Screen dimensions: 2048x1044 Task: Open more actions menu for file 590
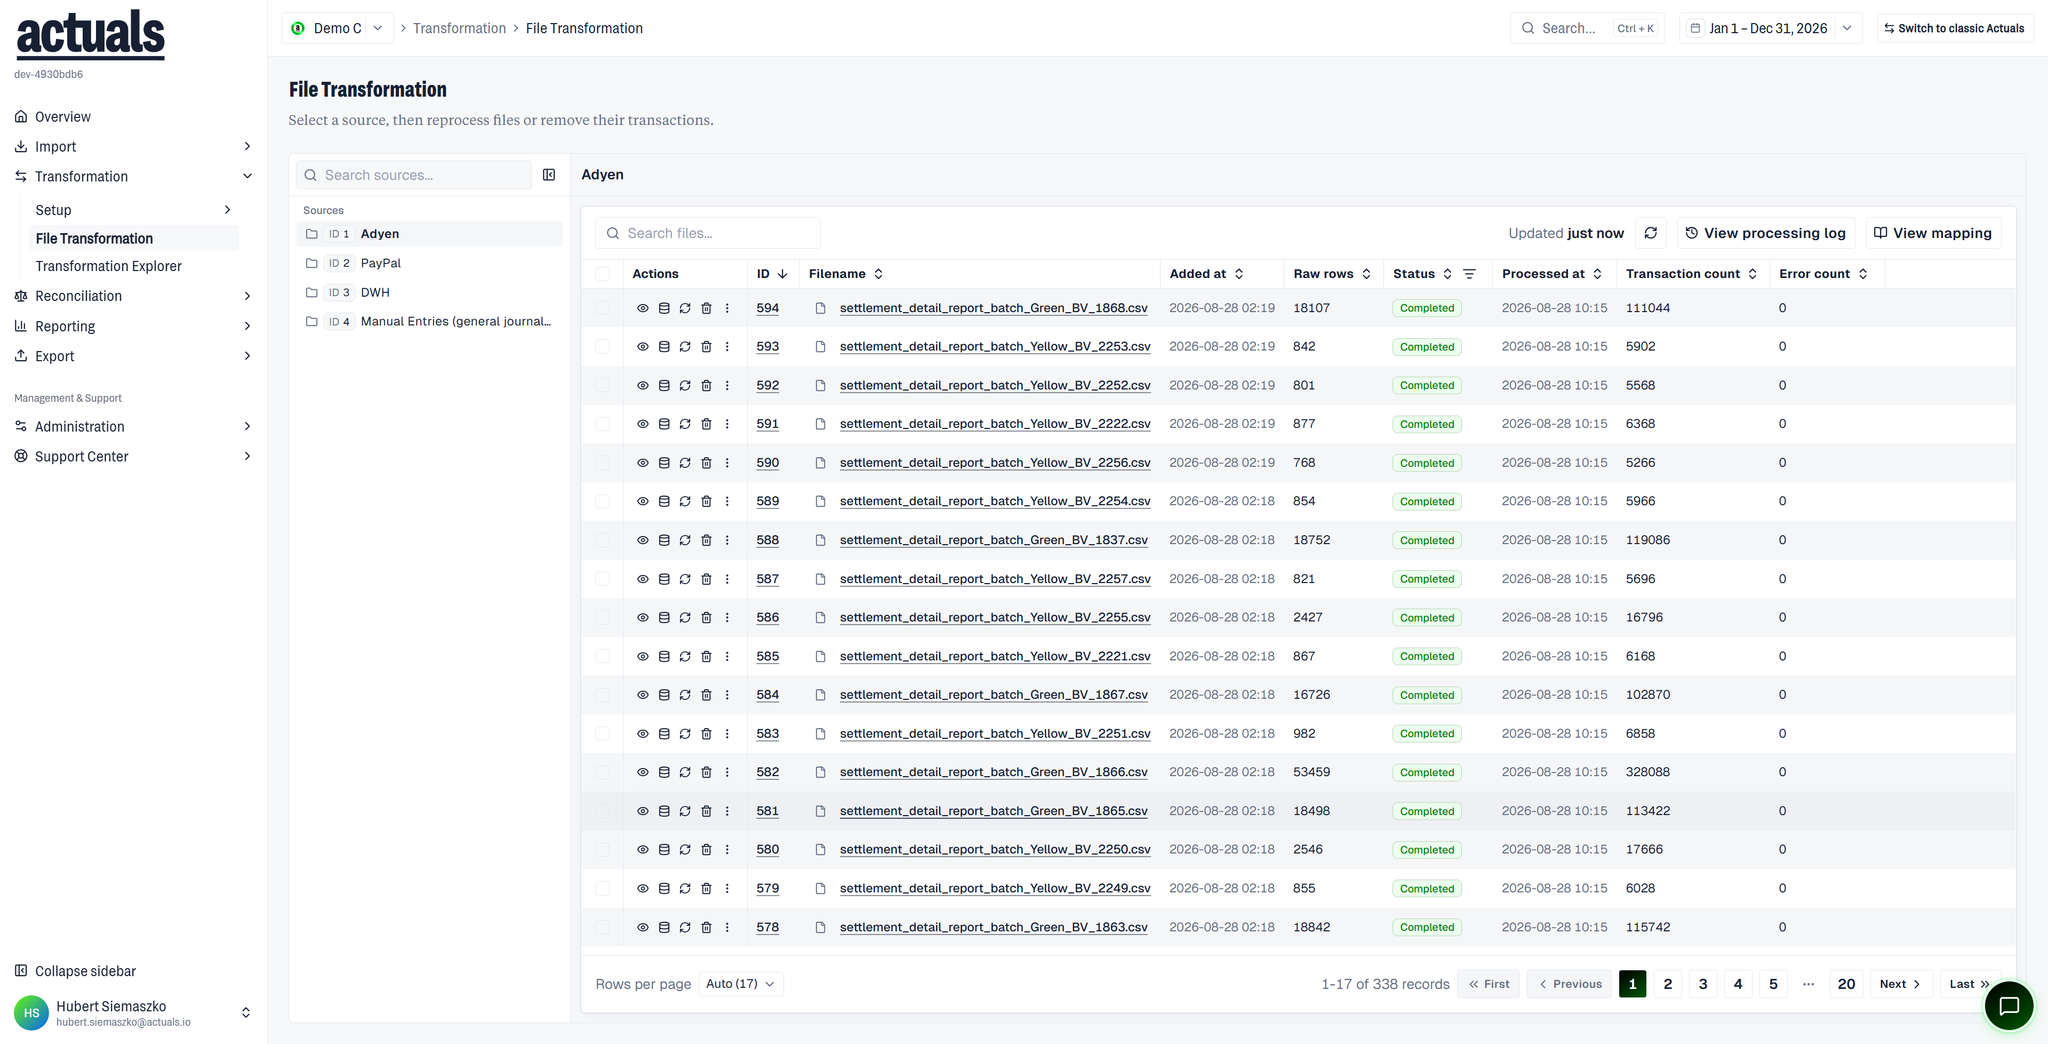(x=727, y=463)
